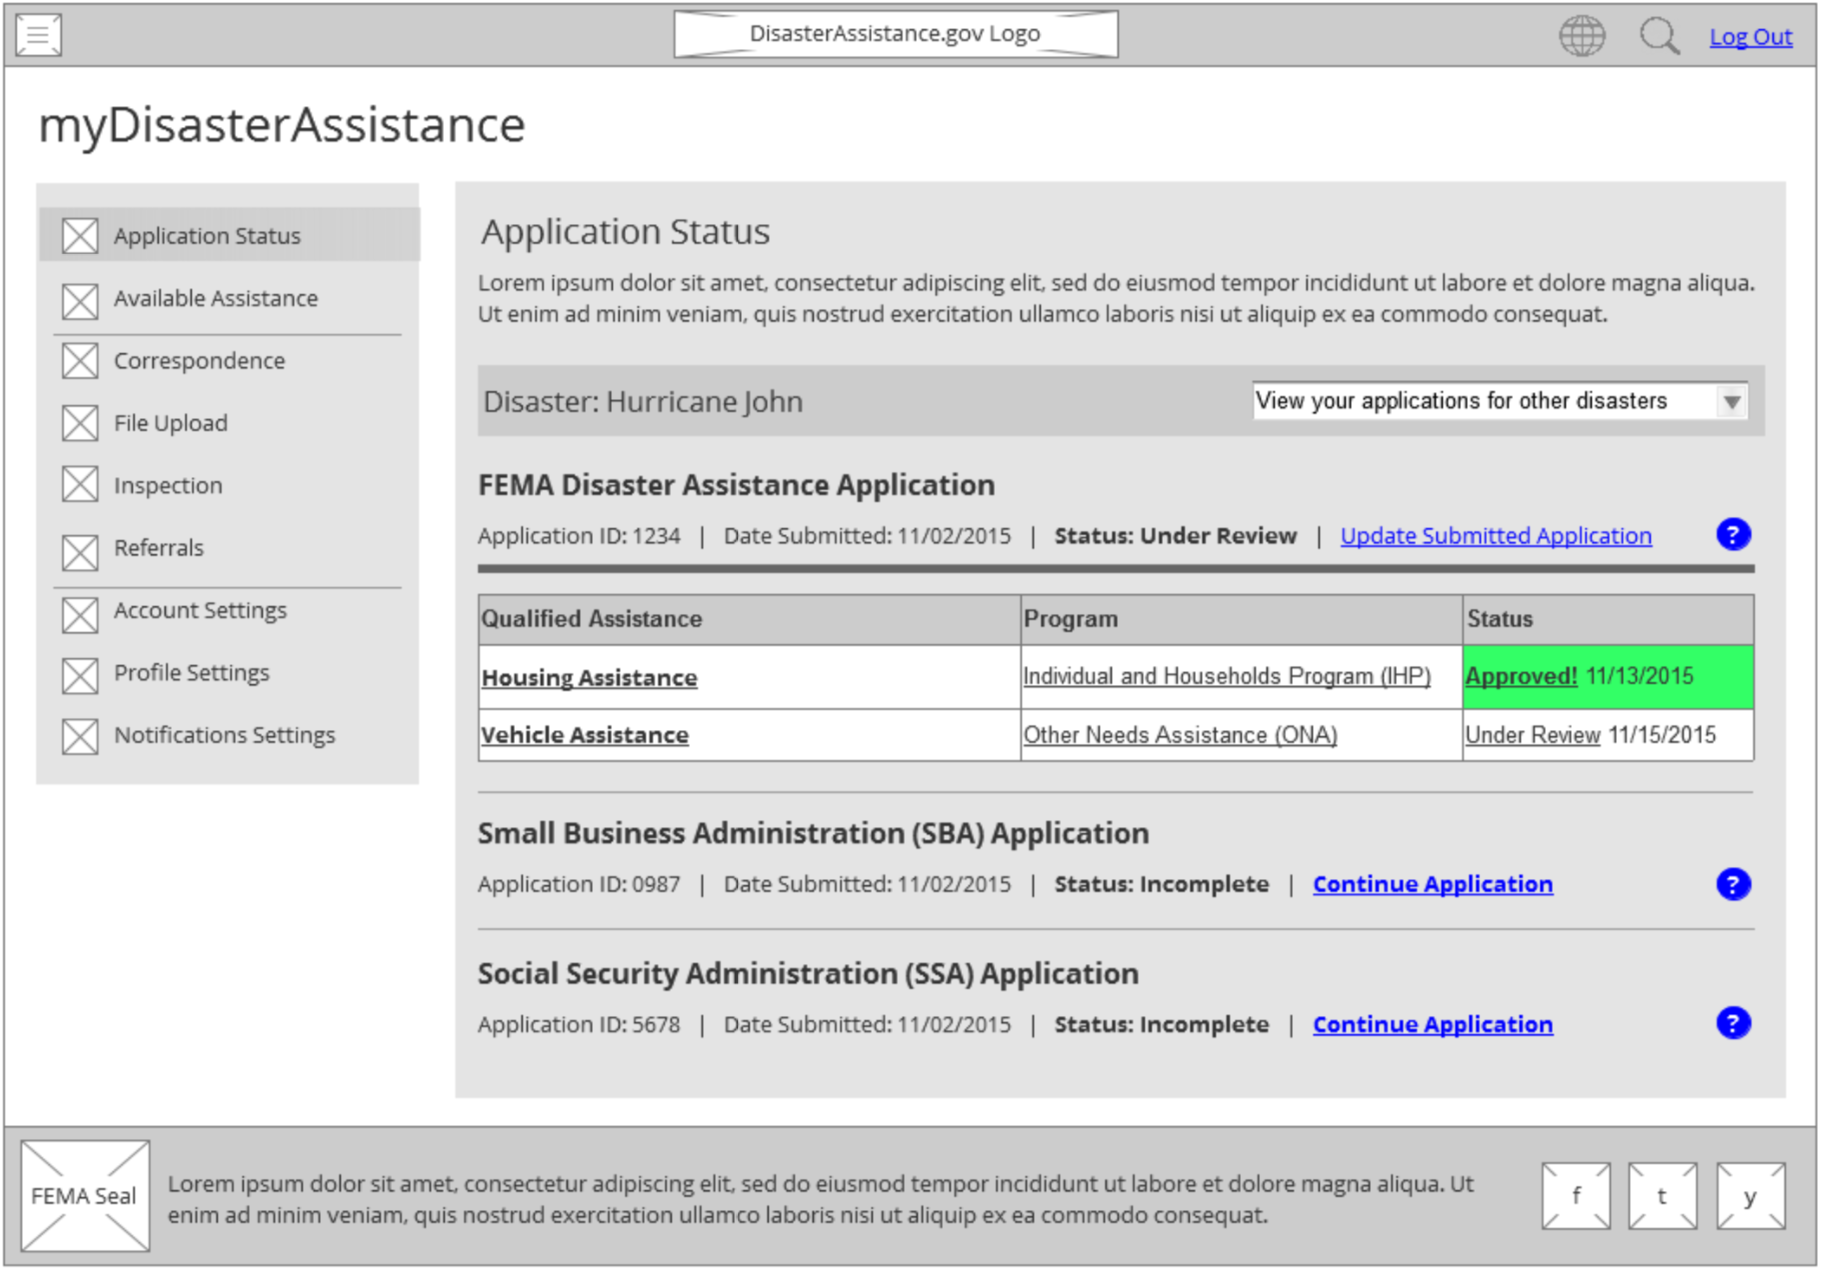Continue the SBA application

click(x=1432, y=884)
